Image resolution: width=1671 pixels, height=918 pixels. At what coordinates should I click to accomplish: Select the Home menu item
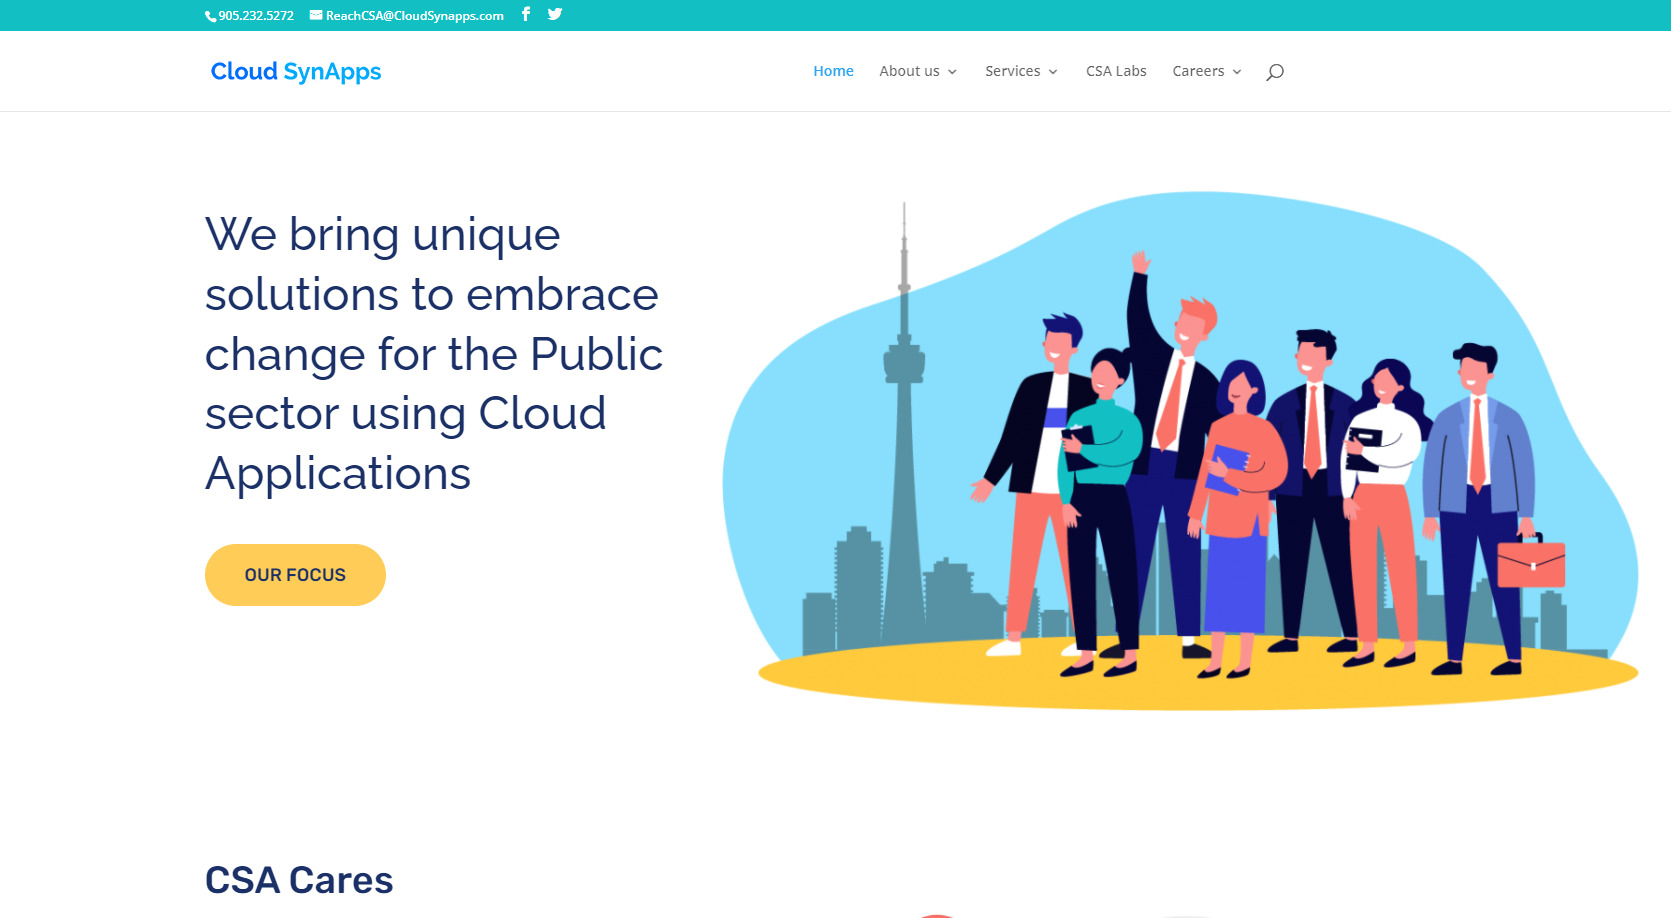(x=833, y=71)
